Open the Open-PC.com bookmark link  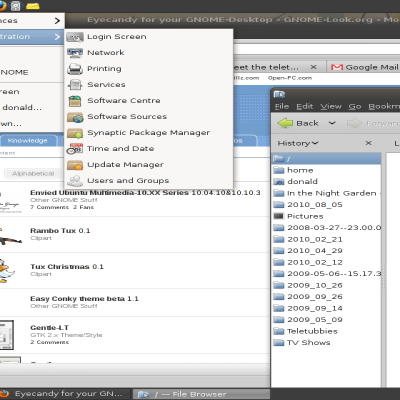pos(290,78)
